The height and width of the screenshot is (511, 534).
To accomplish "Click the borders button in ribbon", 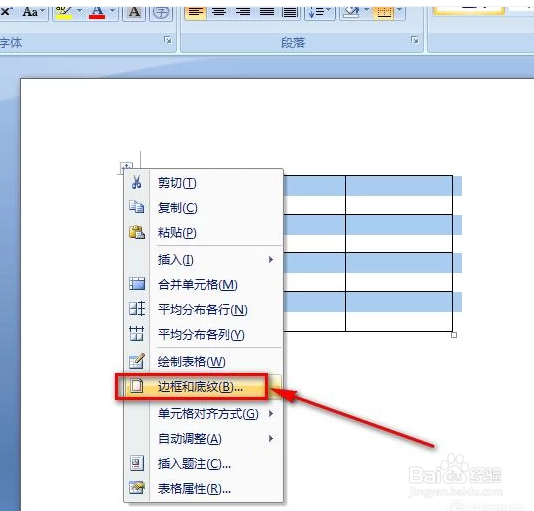I will (x=384, y=13).
